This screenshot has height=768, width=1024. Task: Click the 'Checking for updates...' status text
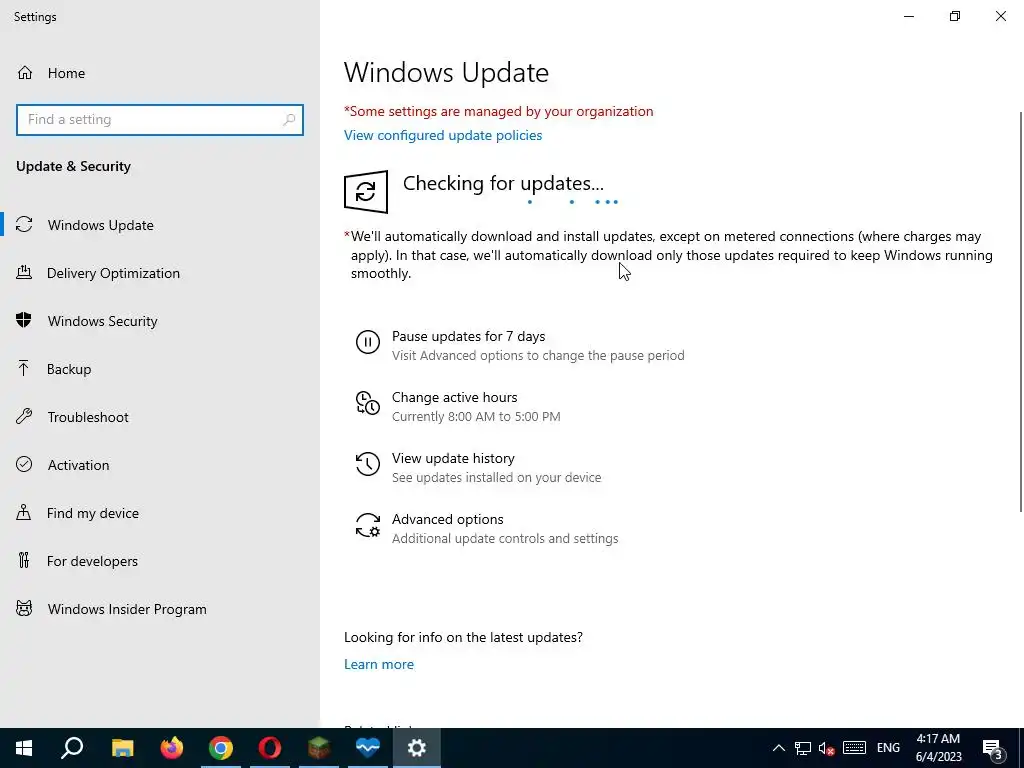(503, 184)
